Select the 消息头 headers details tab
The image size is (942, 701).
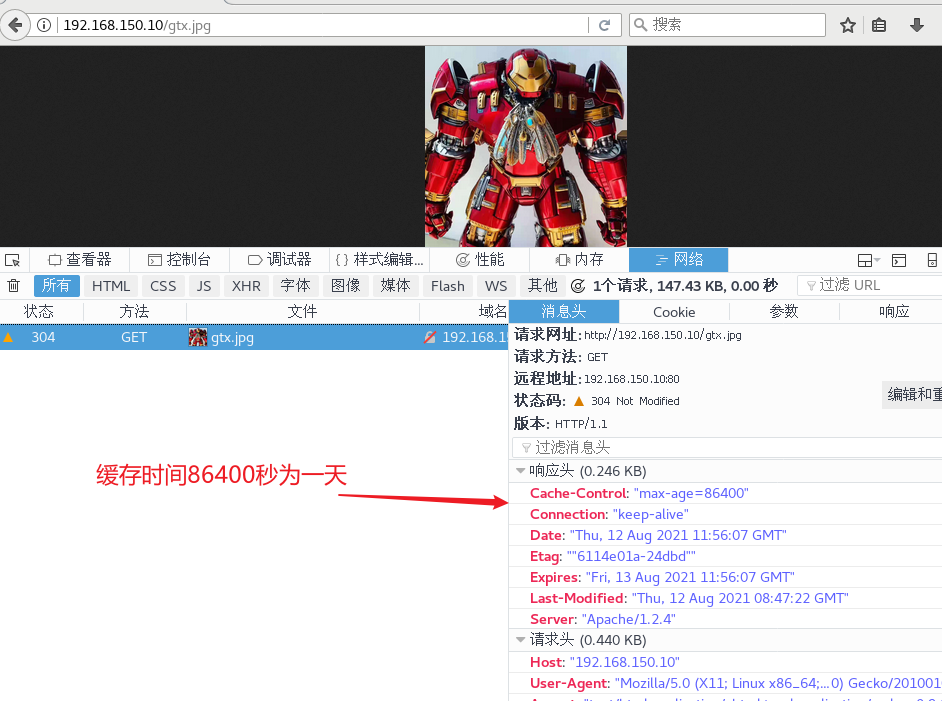(x=564, y=311)
